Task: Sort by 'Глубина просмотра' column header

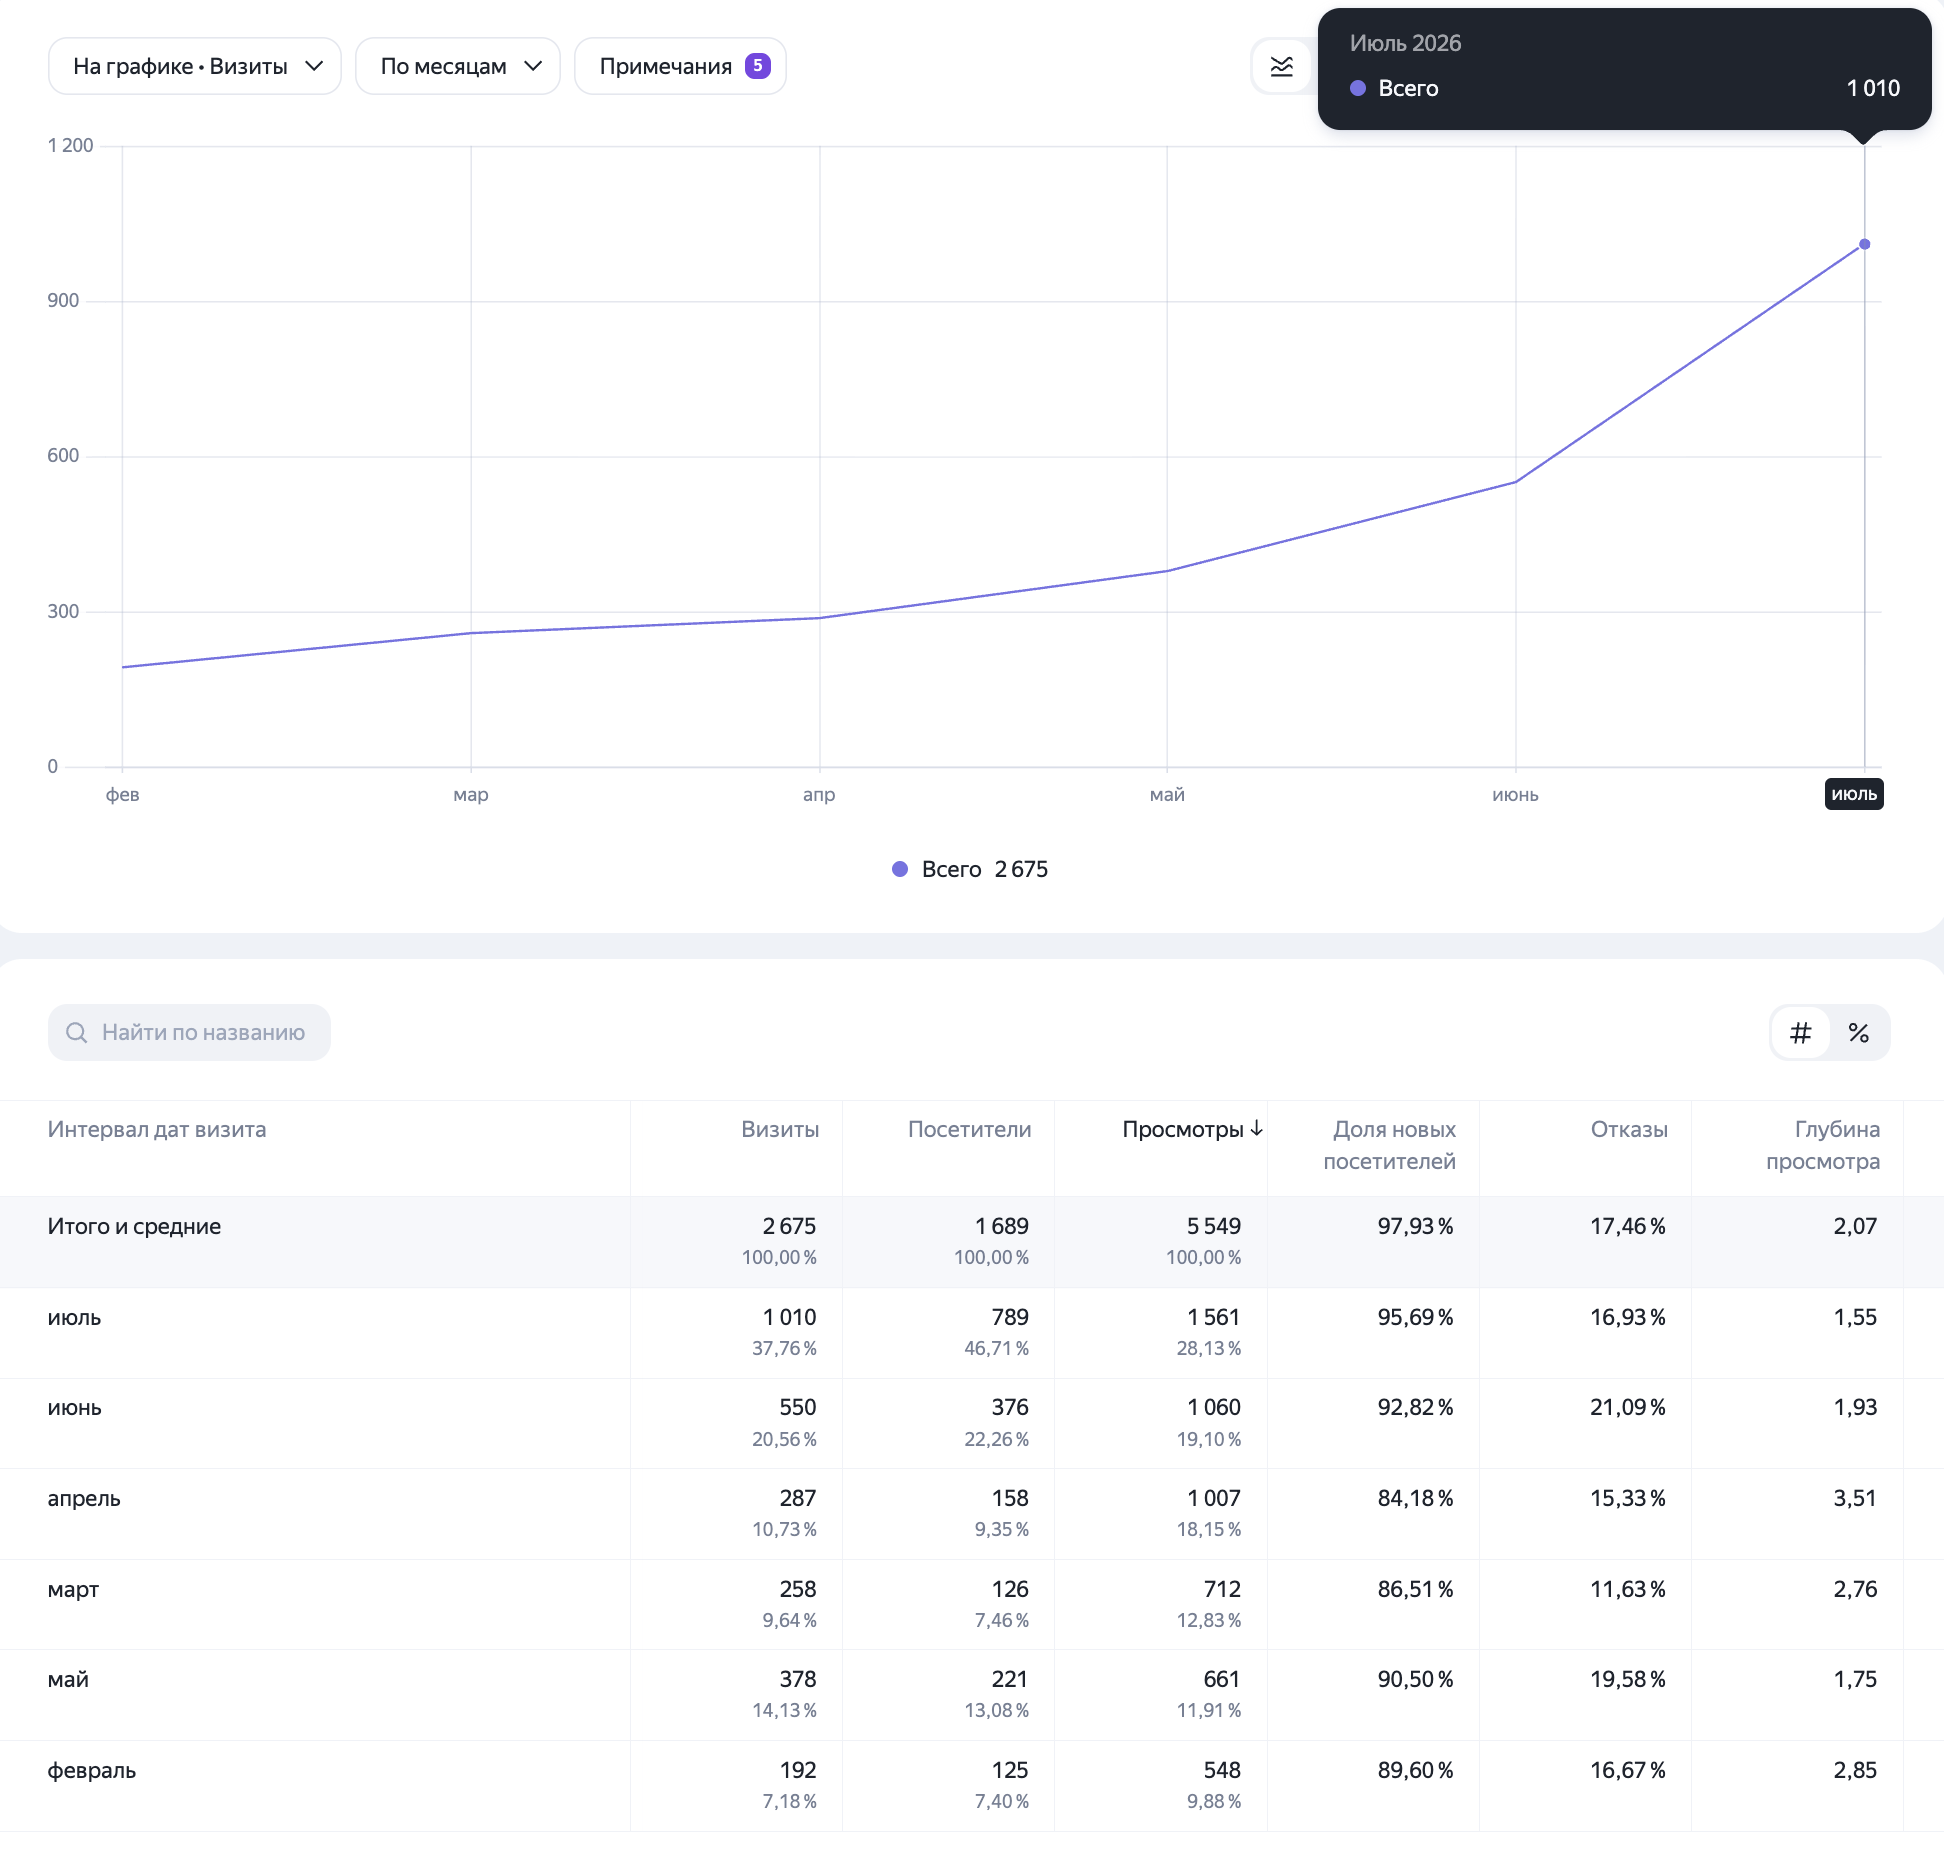Action: point(1823,1145)
